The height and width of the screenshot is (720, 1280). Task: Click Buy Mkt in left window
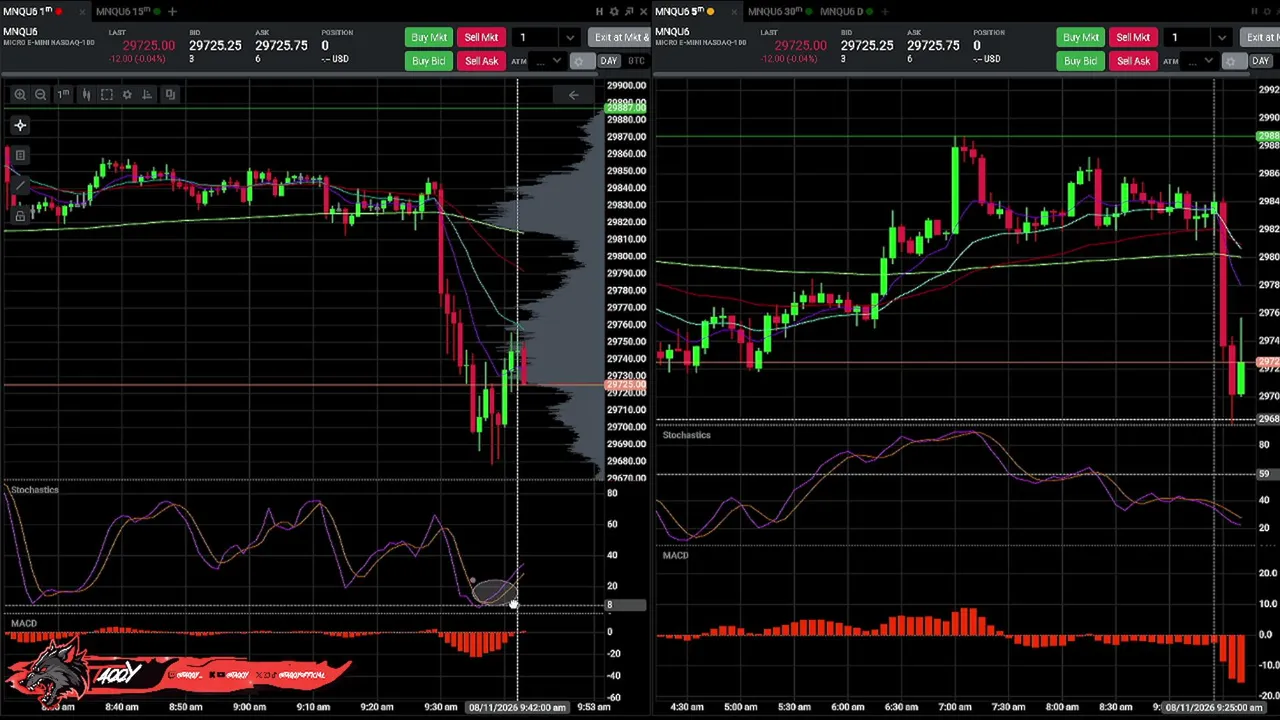tap(428, 38)
